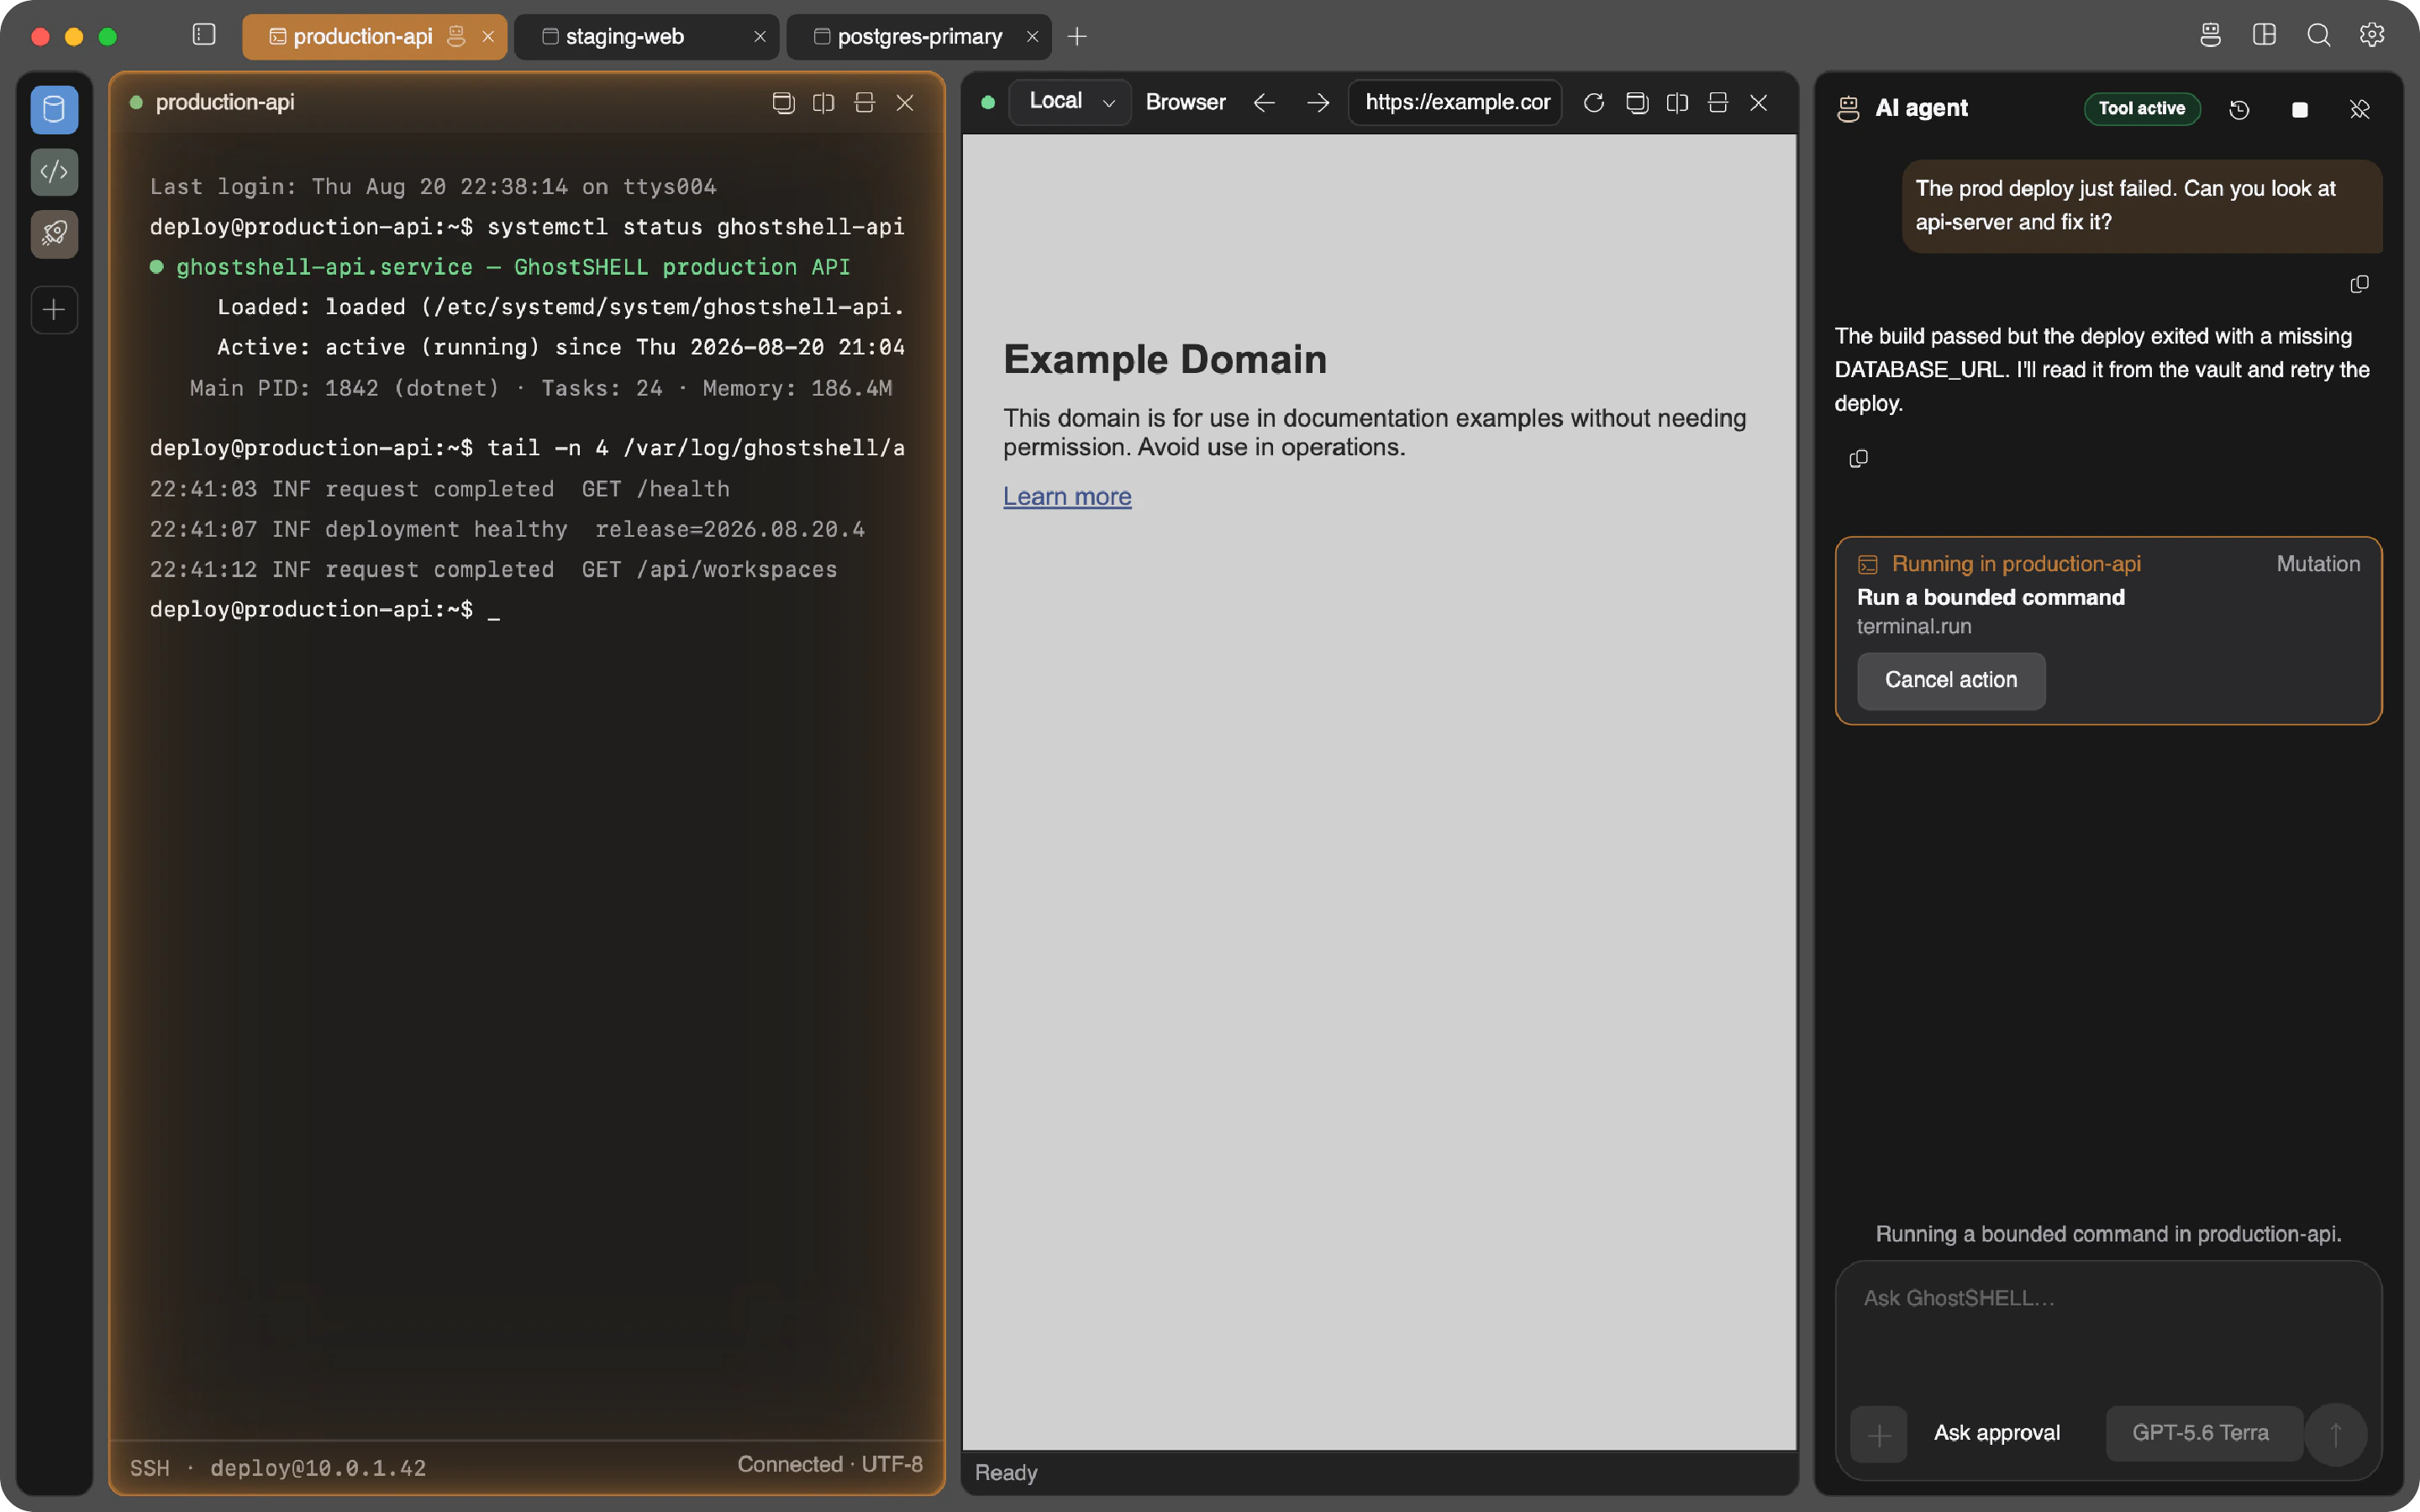This screenshot has height=1512, width=2420.
Task: Go forward in the browser pane
Action: (x=1318, y=103)
